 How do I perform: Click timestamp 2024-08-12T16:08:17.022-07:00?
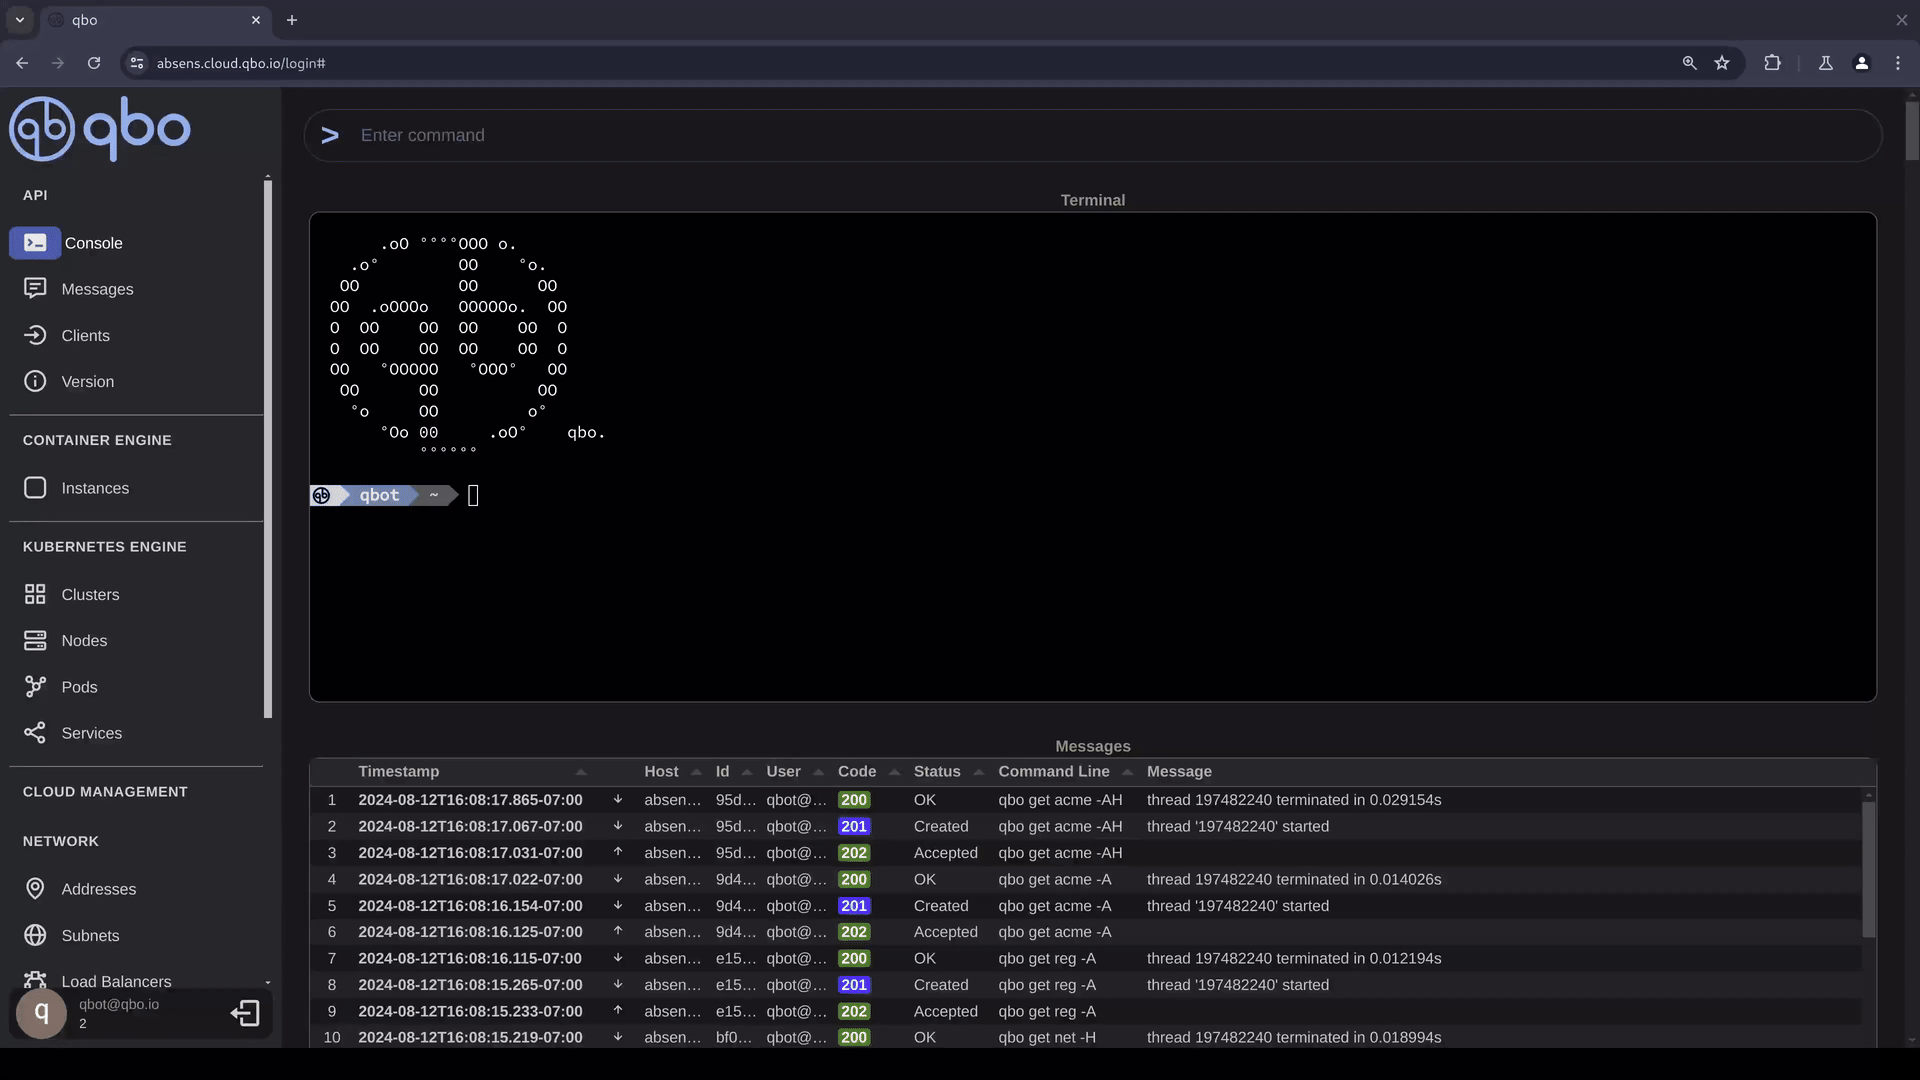[470, 879]
